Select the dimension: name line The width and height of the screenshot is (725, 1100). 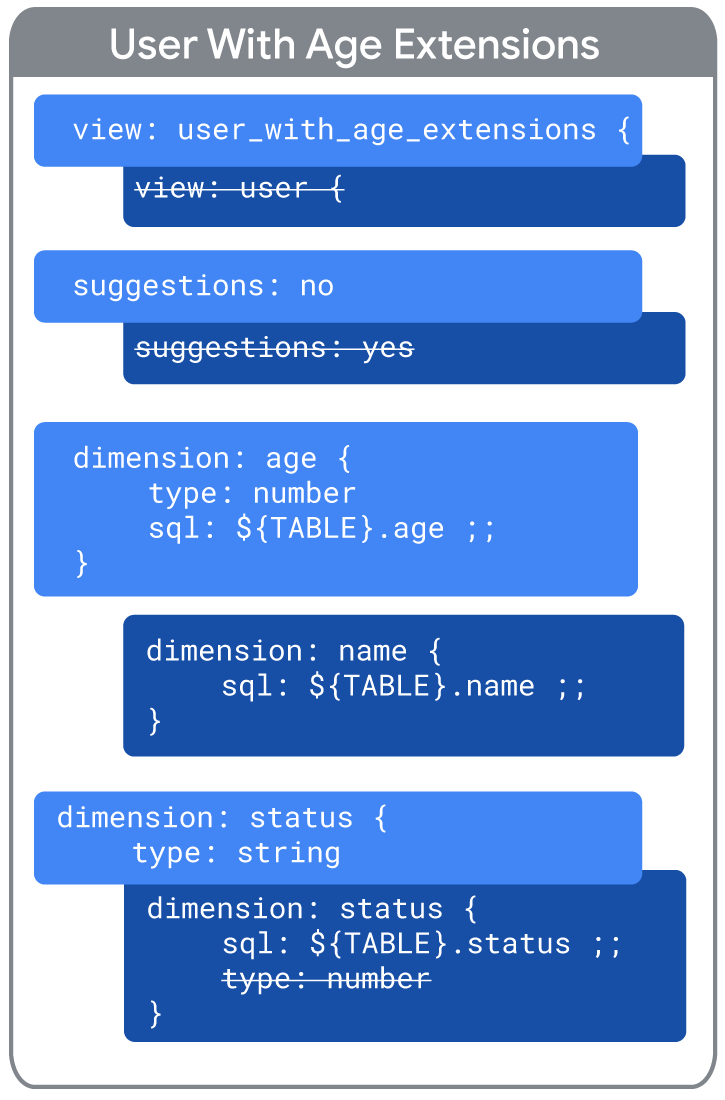294,652
